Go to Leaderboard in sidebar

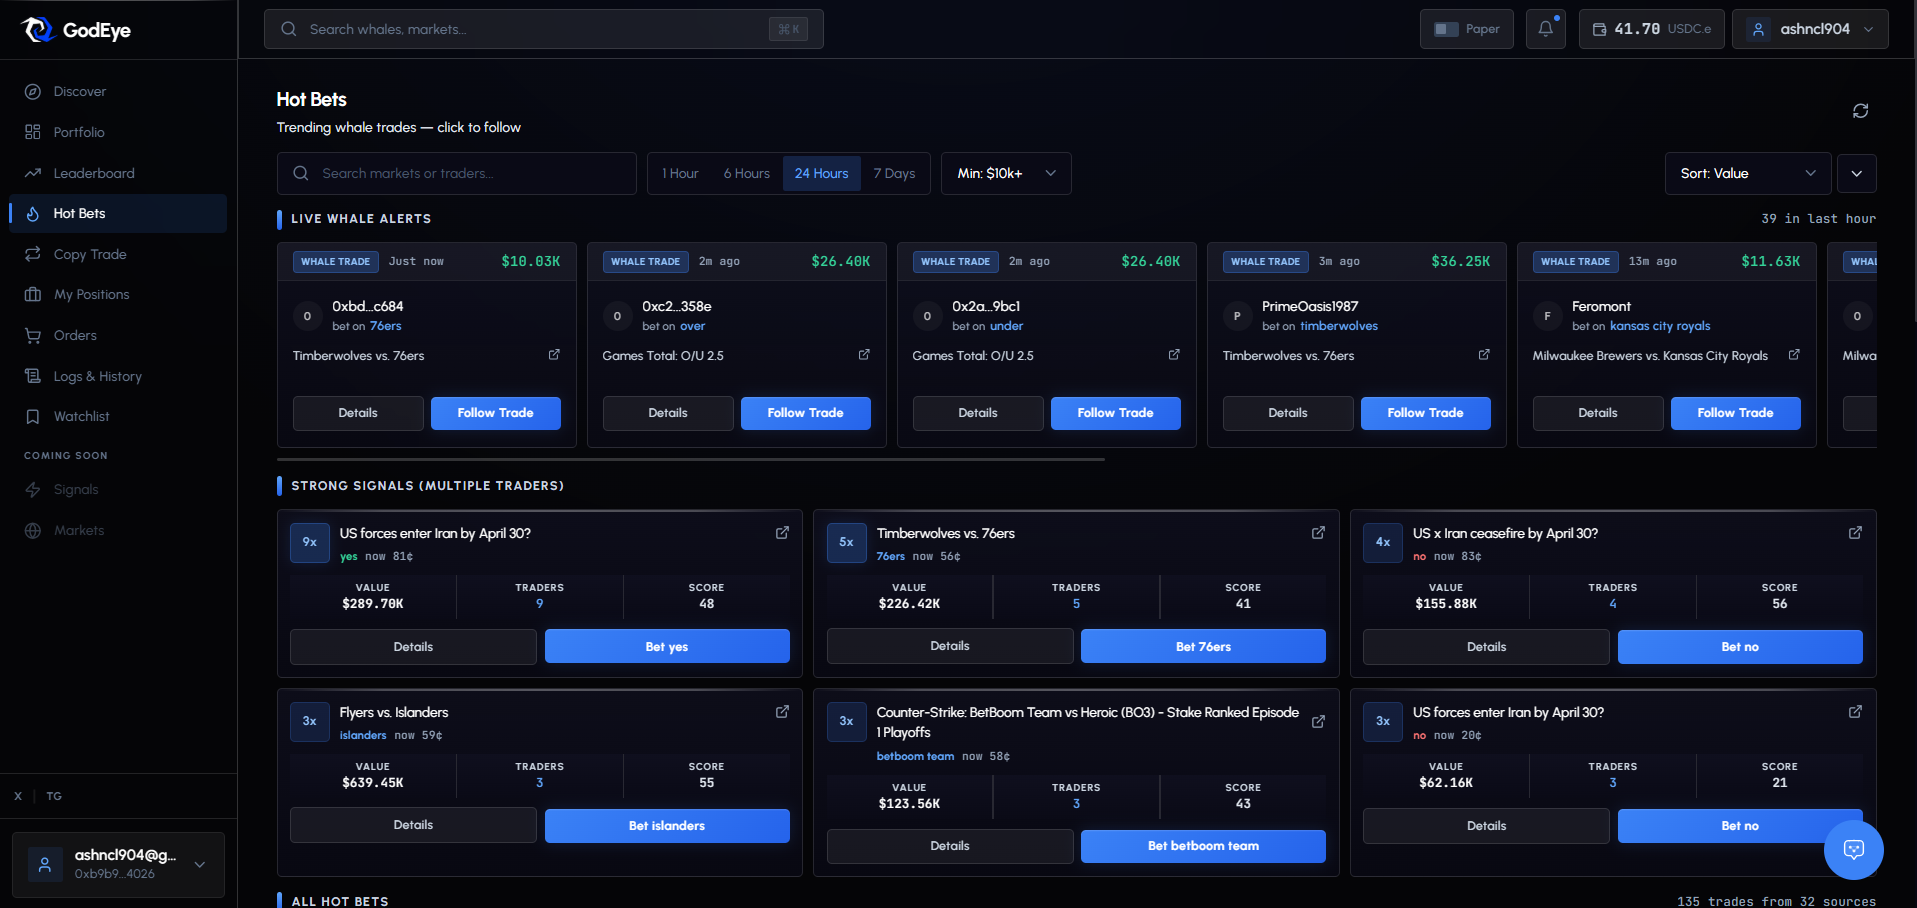(x=93, y=173)
